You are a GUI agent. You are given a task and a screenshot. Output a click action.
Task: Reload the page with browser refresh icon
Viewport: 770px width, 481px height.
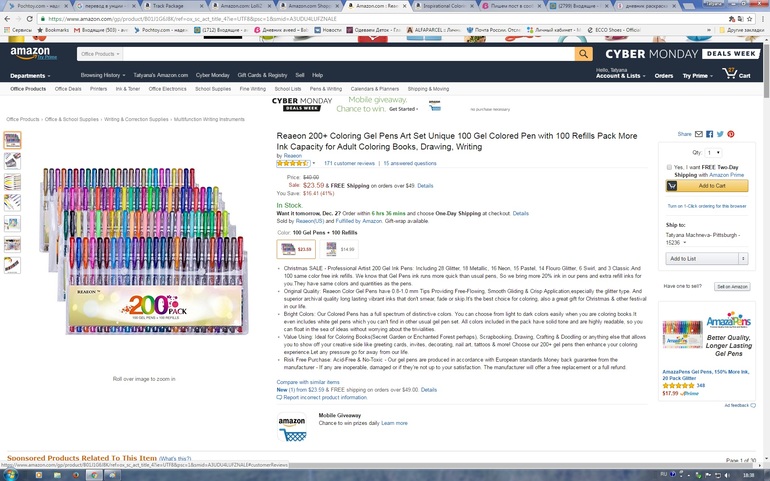(29, 19)
